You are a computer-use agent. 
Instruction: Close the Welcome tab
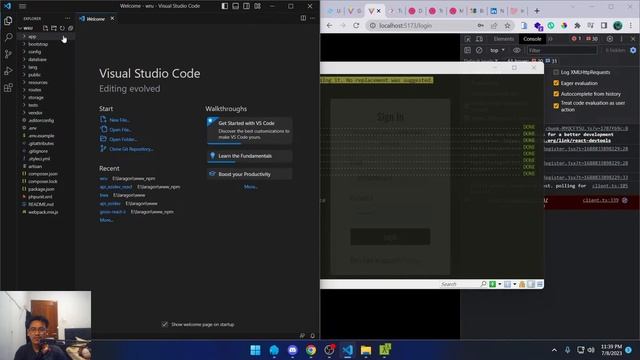click(x=112, y=18)
